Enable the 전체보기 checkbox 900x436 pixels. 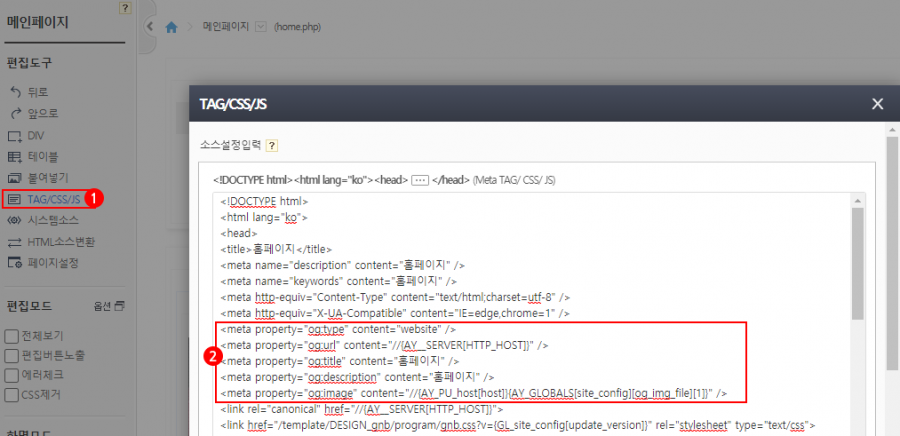12,336
